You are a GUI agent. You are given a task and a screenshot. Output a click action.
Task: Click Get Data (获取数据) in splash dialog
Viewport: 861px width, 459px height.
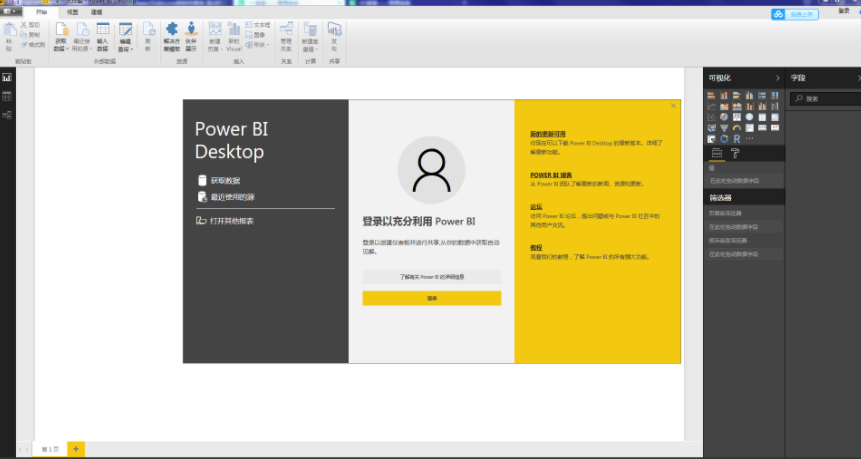coord(219,181)
